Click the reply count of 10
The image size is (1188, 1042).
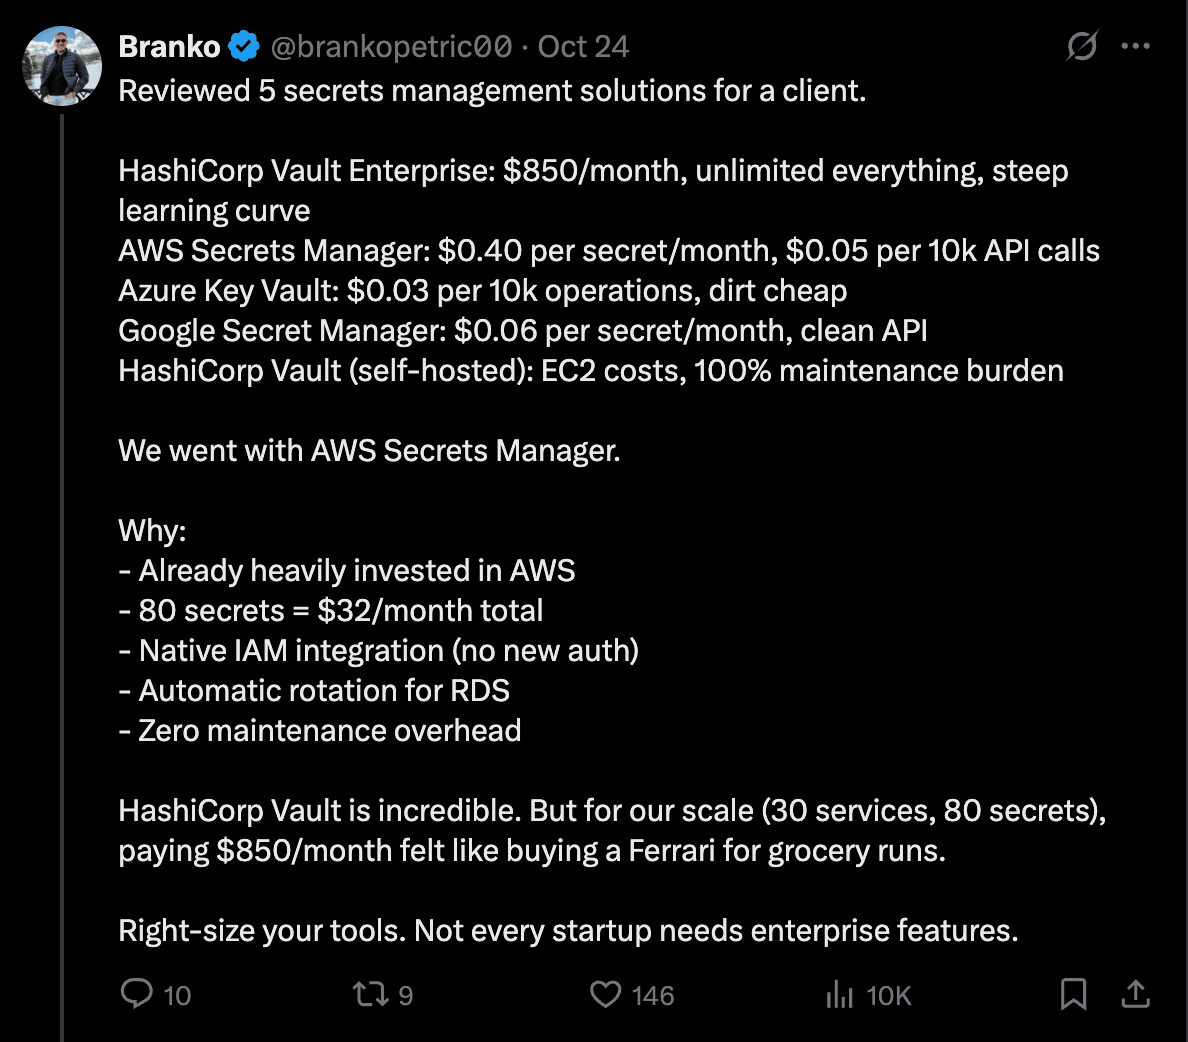click(x=177, y=995)
